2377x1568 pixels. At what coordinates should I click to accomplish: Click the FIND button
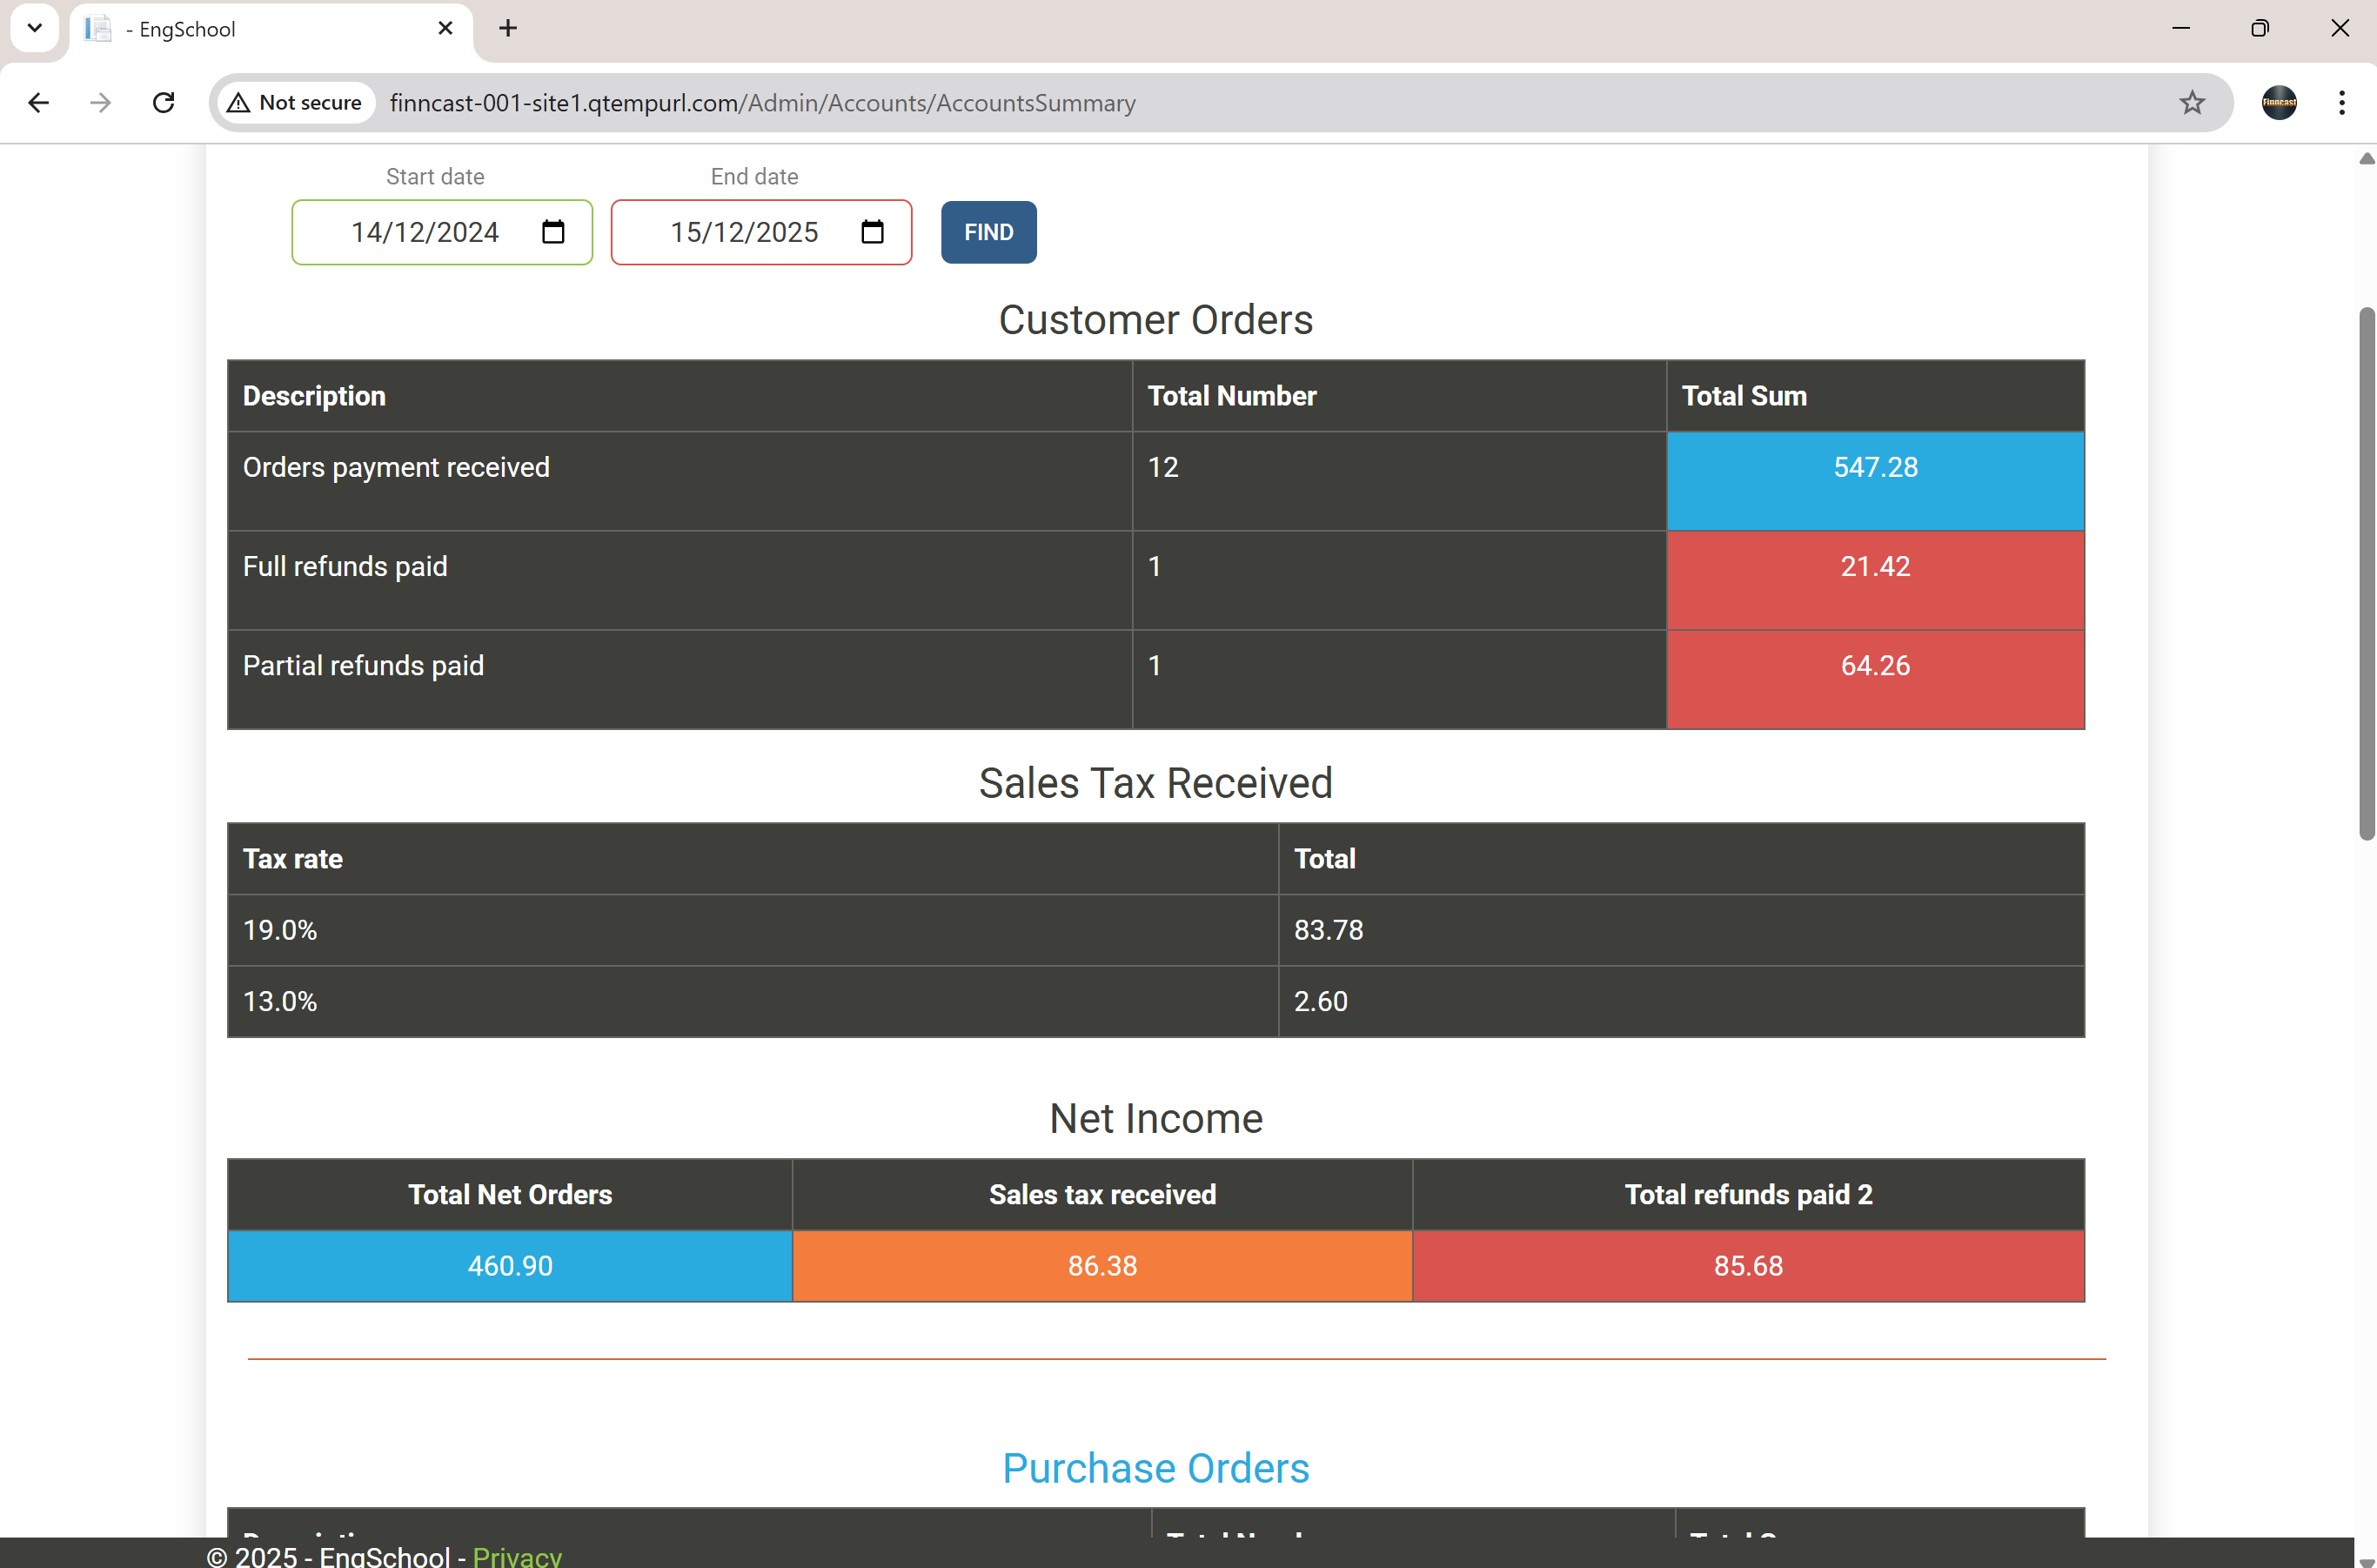tap(987, 232)
